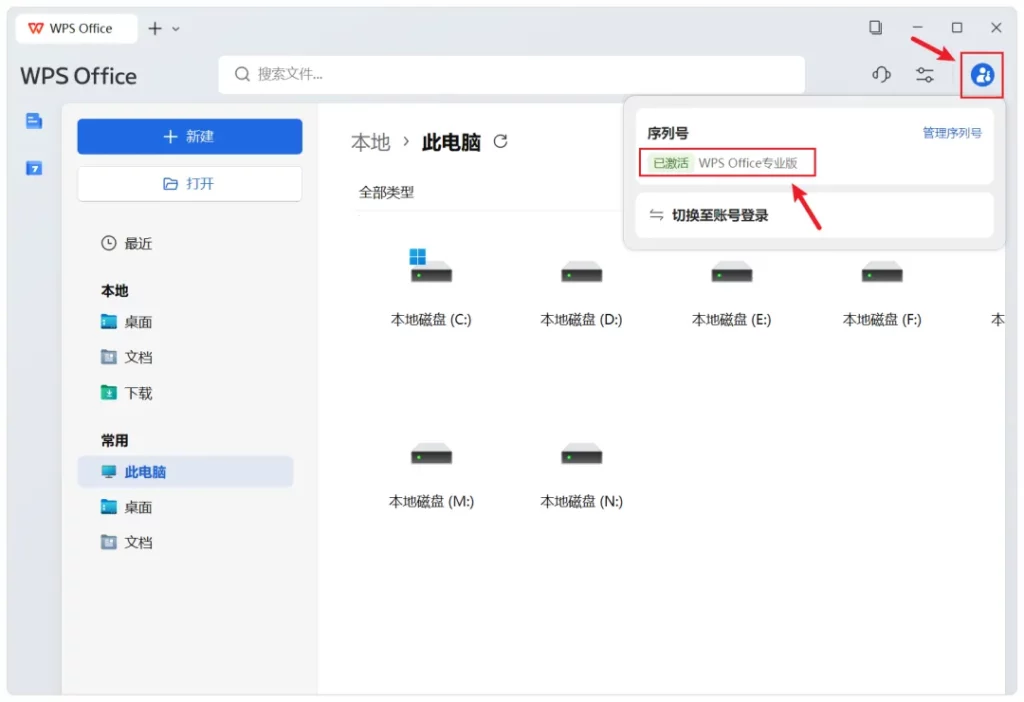Click the 新建 button
This screenshot has width=1024, height=702.
pos(189,136)
